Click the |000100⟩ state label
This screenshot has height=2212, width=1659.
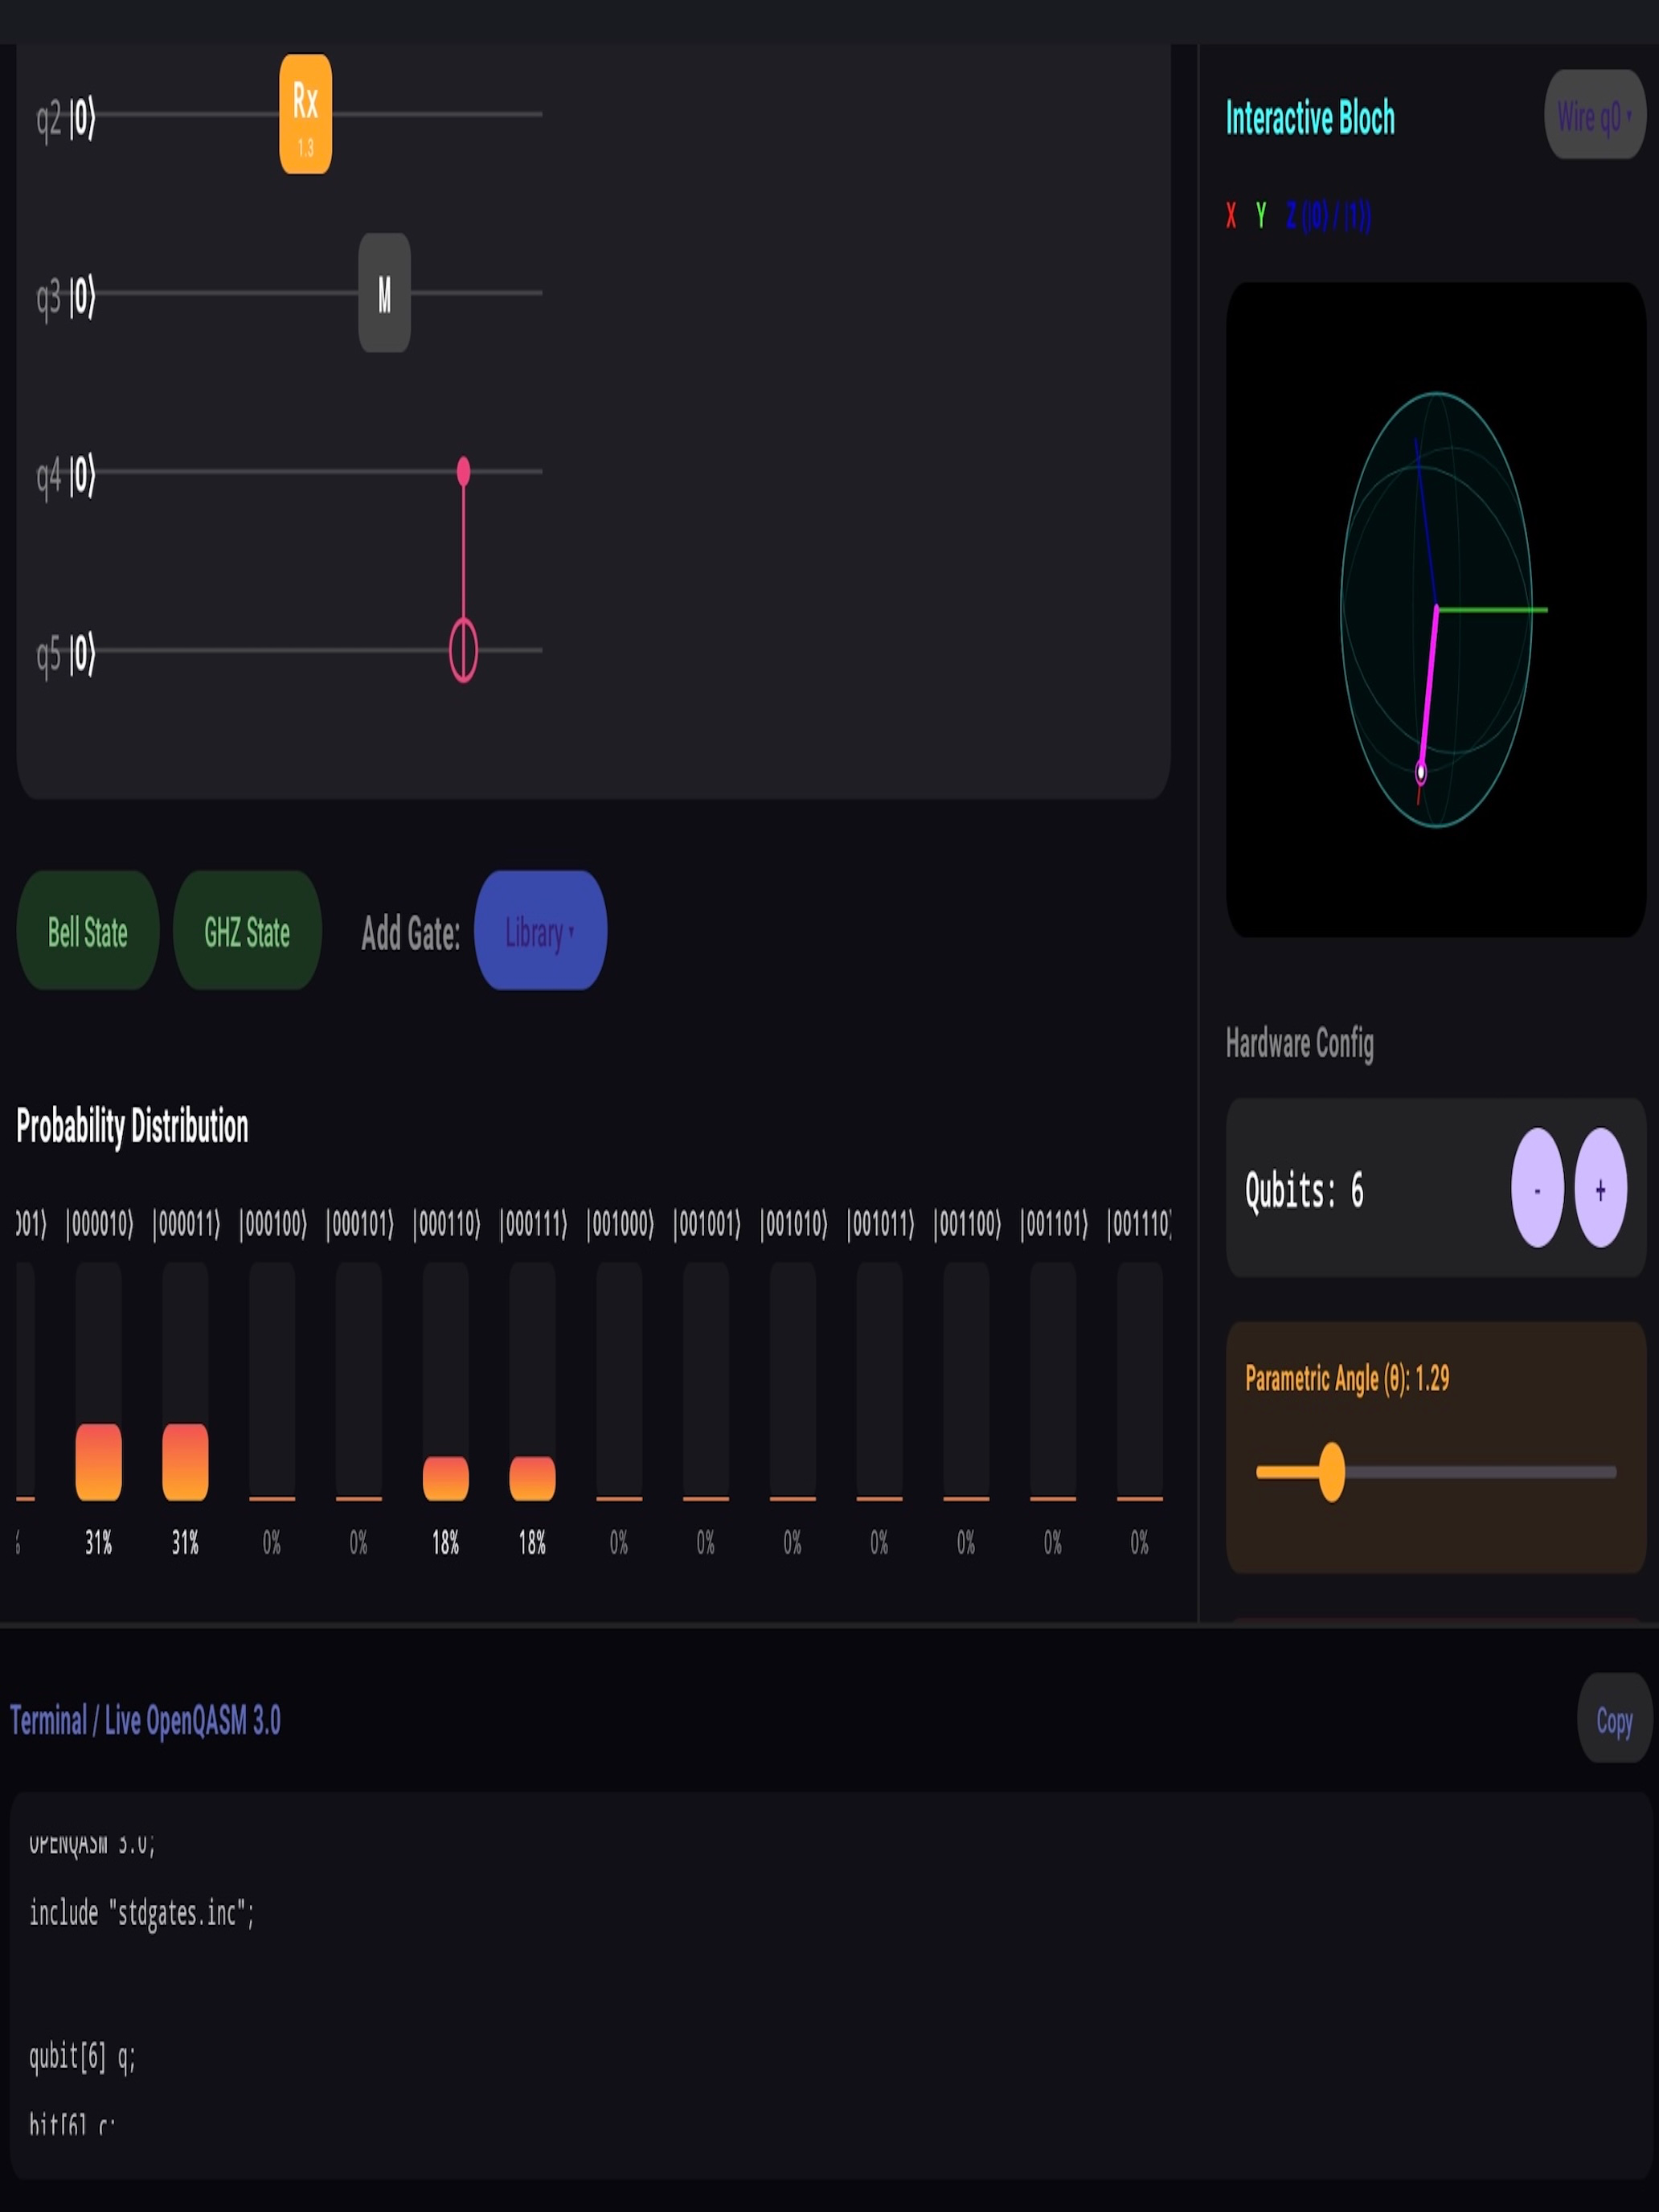(273, 1224)
